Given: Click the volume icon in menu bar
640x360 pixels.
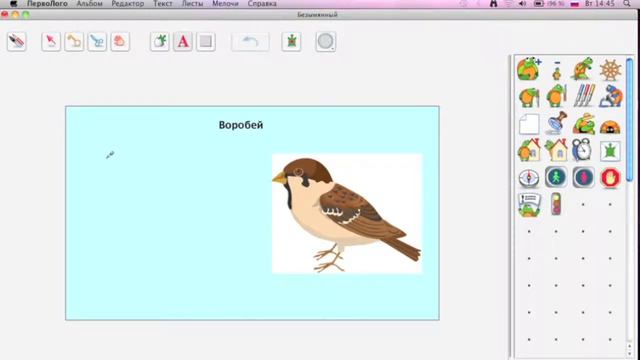Looking at the screenshot, I should click(x=522, y=4).
